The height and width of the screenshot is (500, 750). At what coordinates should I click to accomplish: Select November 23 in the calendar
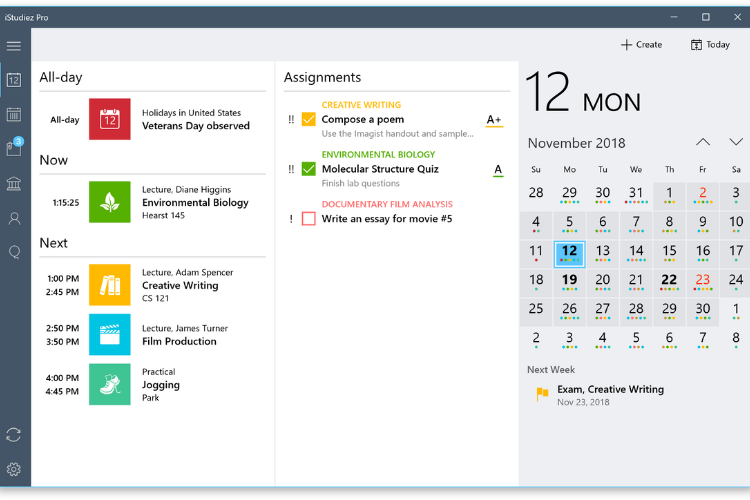703,282
